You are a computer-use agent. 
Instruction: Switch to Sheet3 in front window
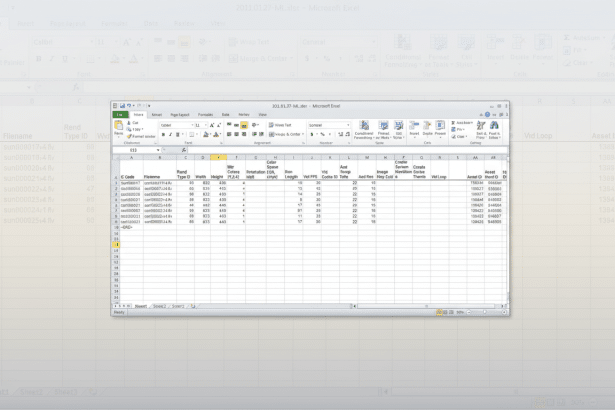tap(178, 306)
